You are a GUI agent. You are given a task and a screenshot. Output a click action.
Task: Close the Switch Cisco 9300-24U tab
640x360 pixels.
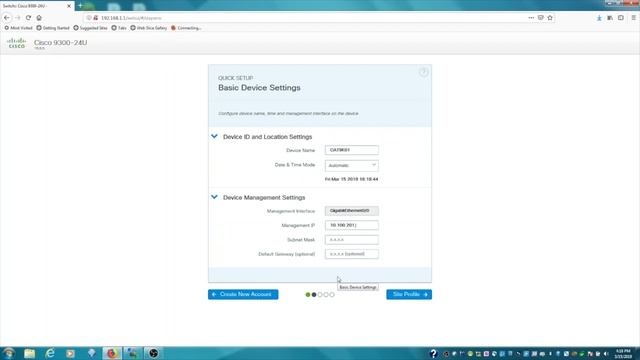coord(69,6)
